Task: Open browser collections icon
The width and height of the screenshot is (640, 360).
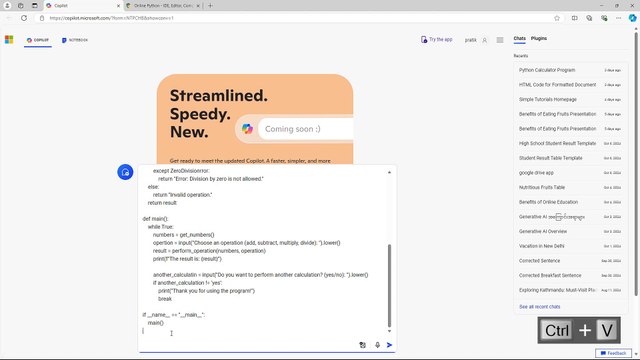Action: pos(589,18)
